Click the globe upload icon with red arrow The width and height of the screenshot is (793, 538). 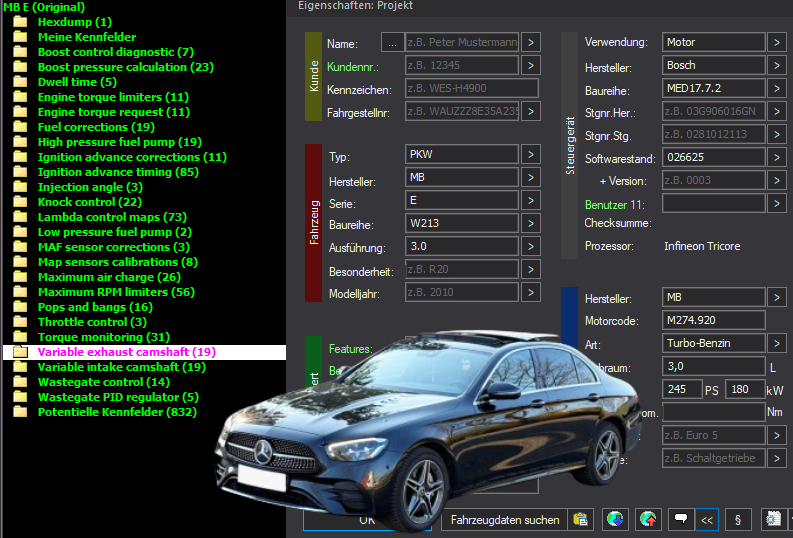coord(648,519)
